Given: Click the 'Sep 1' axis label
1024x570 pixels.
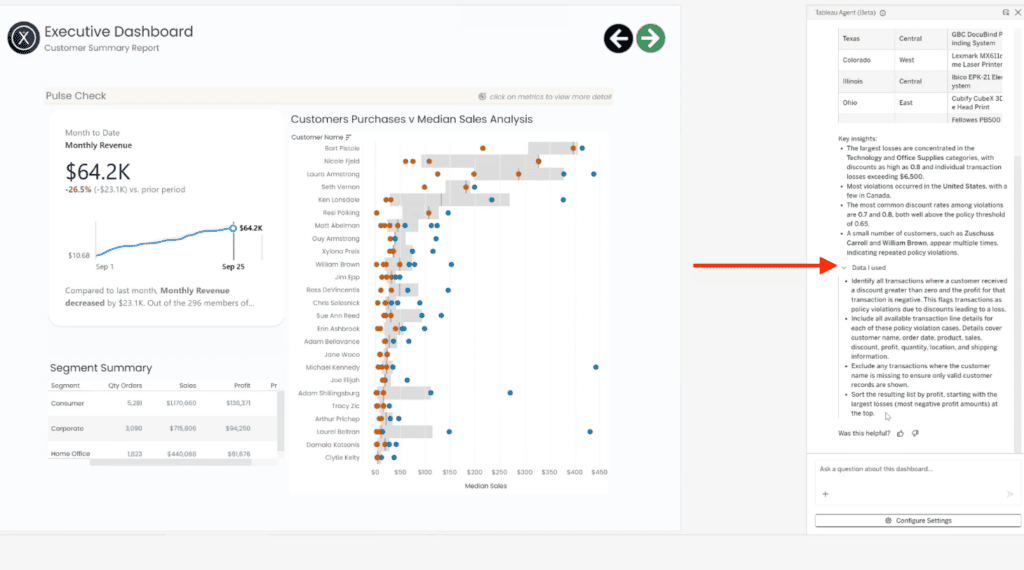Looking at the screenshot, I should tap(104, 266).
